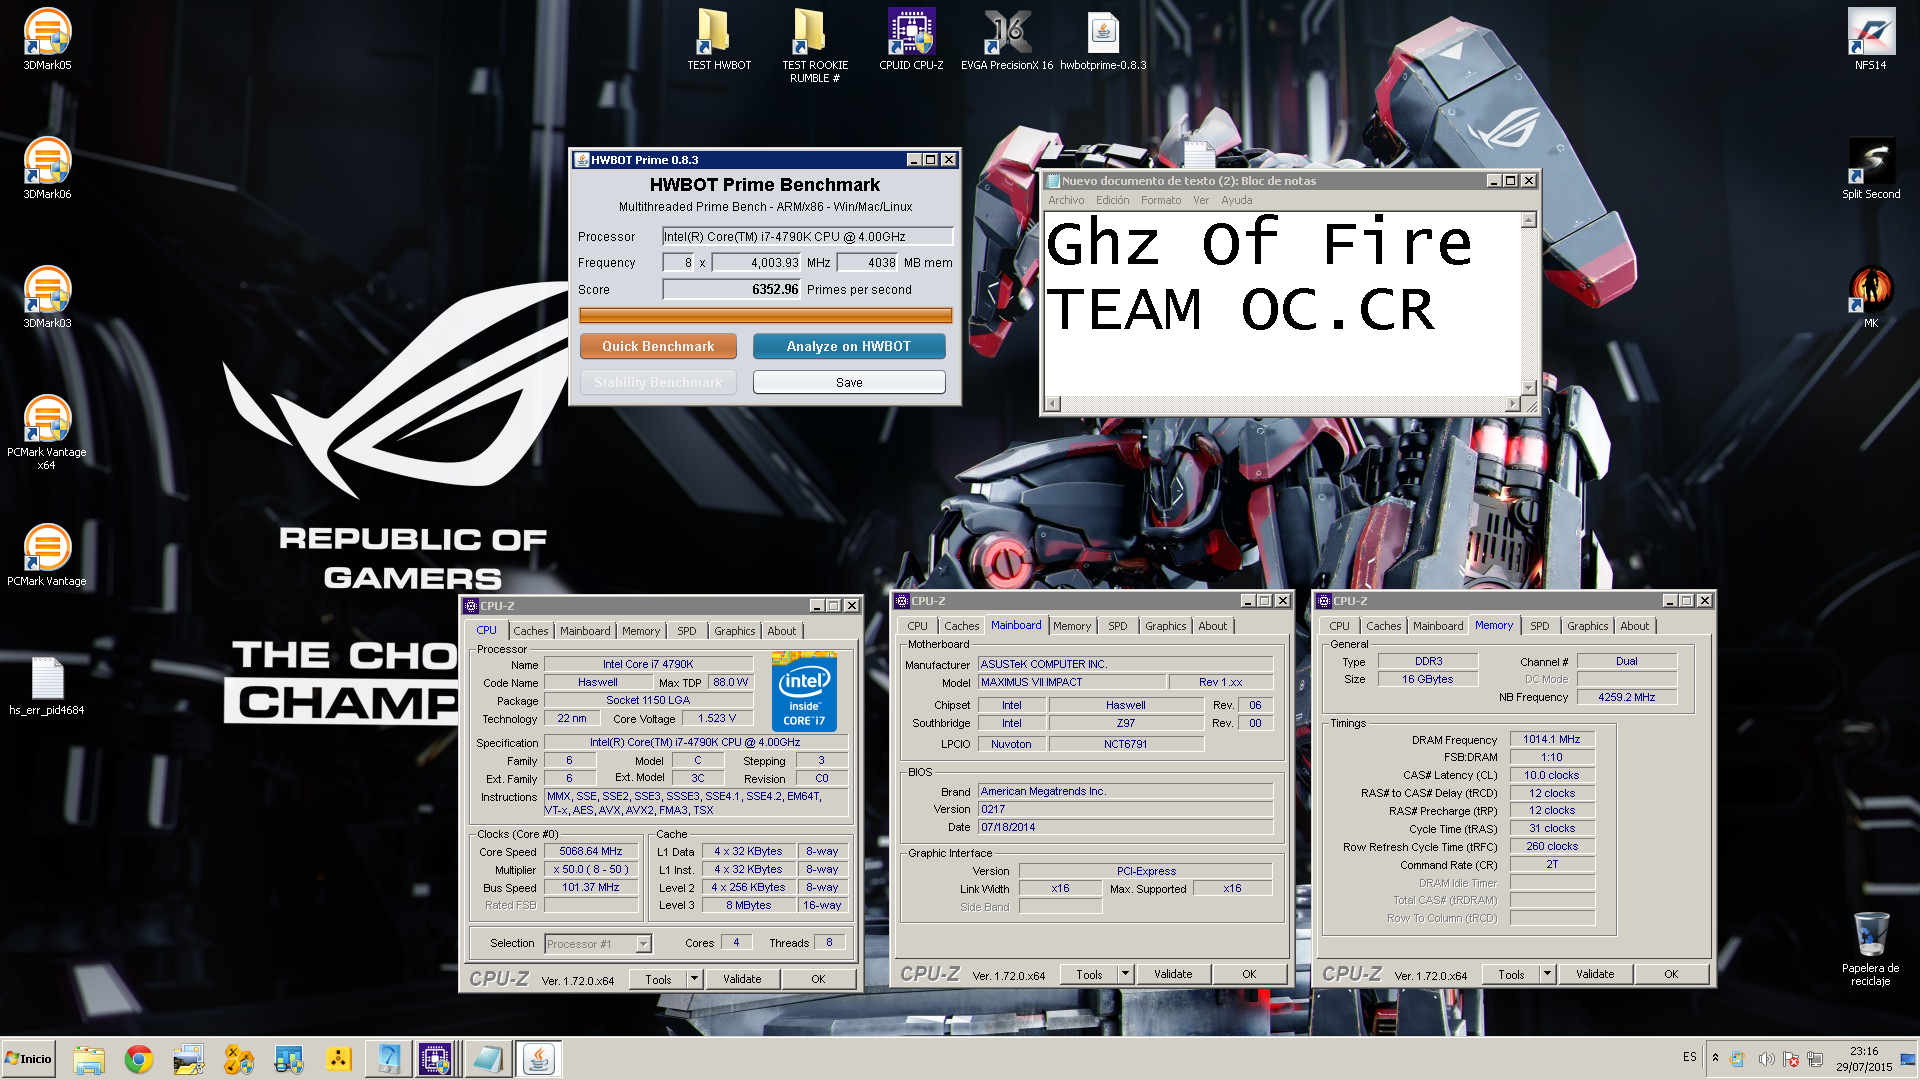Click the Inicio start button
This screenshot has width=1920, height=1080.
29,1059
